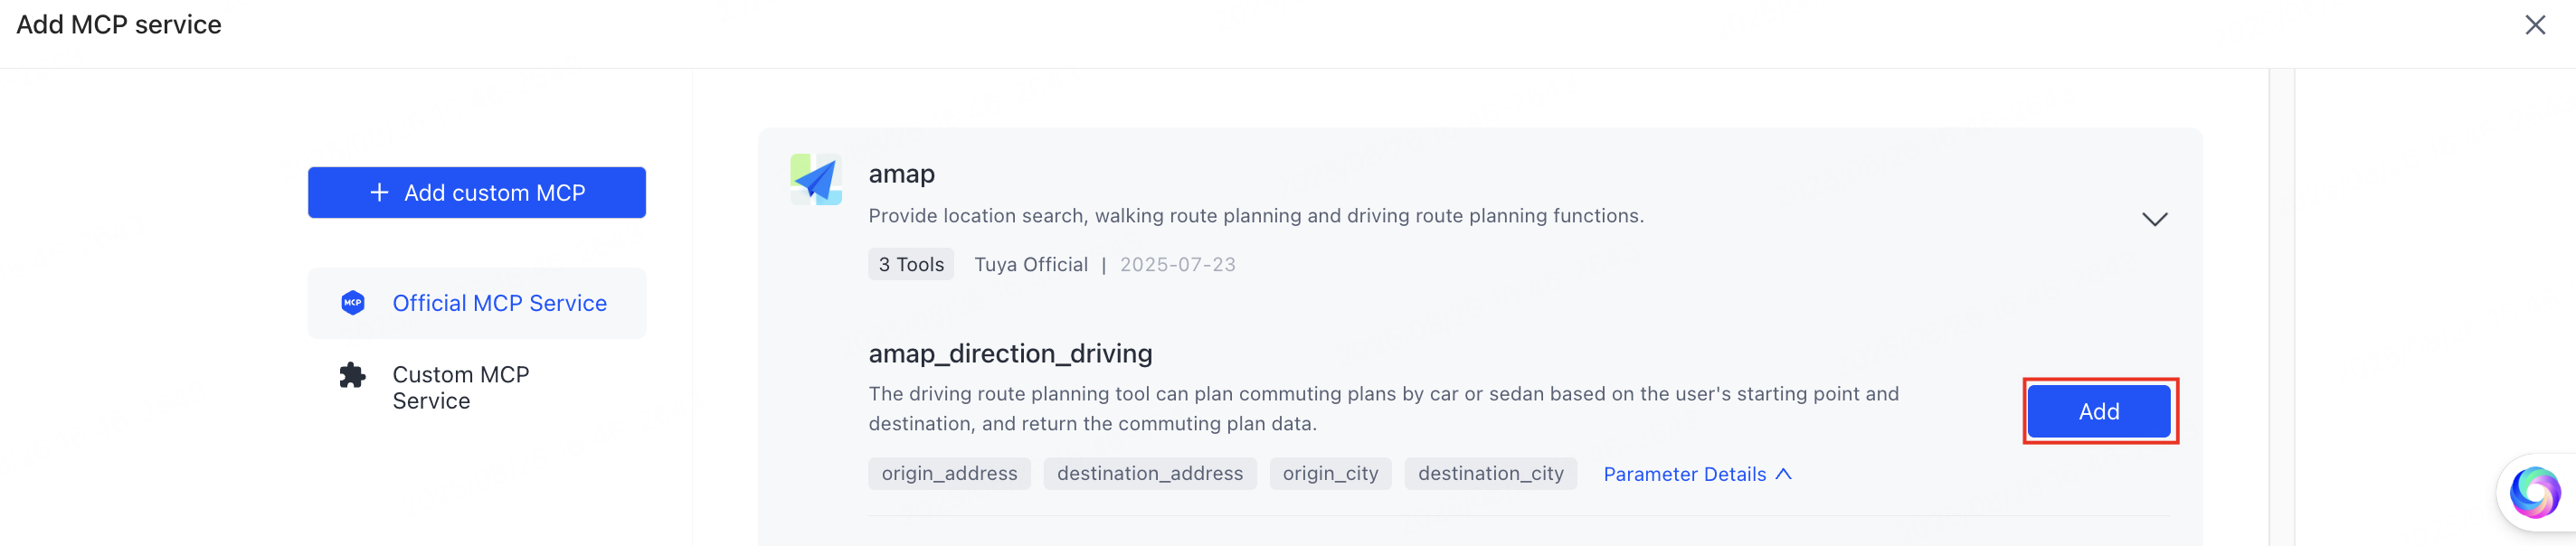The image size is (2576, 546).
Task: Add the amap_direction_driving tool
Action: pyautogui.click(x=2099, y=411)
